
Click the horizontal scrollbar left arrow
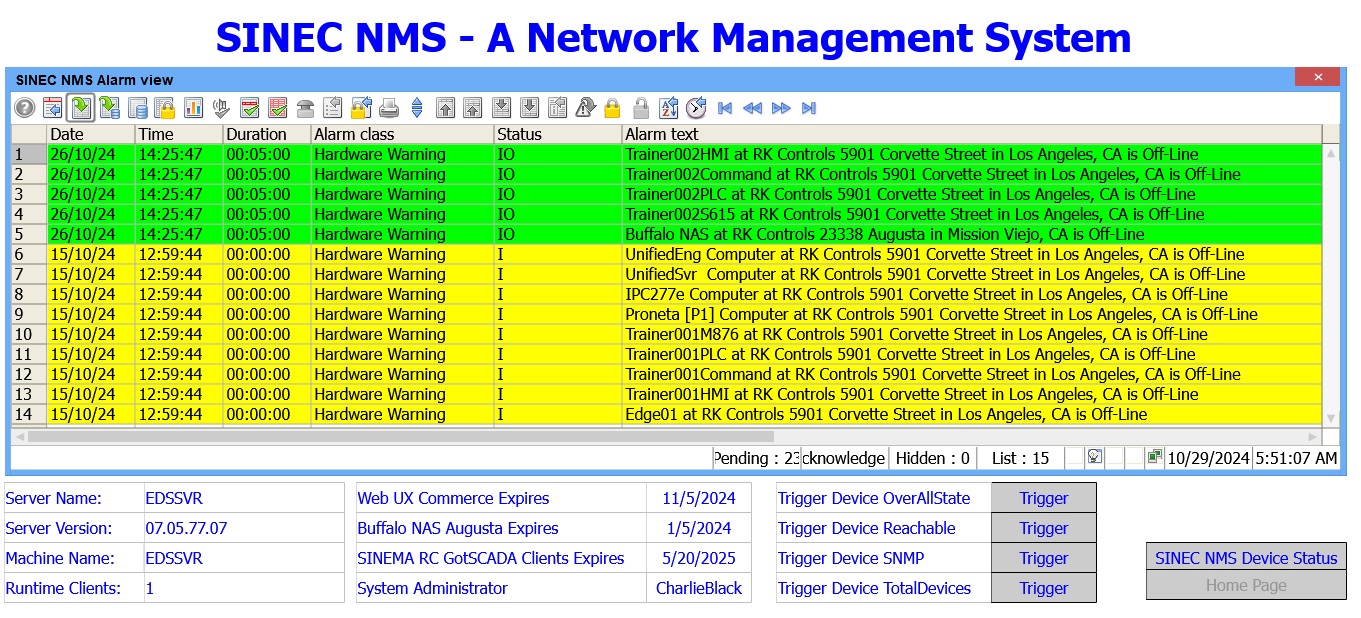click(19, 436)
